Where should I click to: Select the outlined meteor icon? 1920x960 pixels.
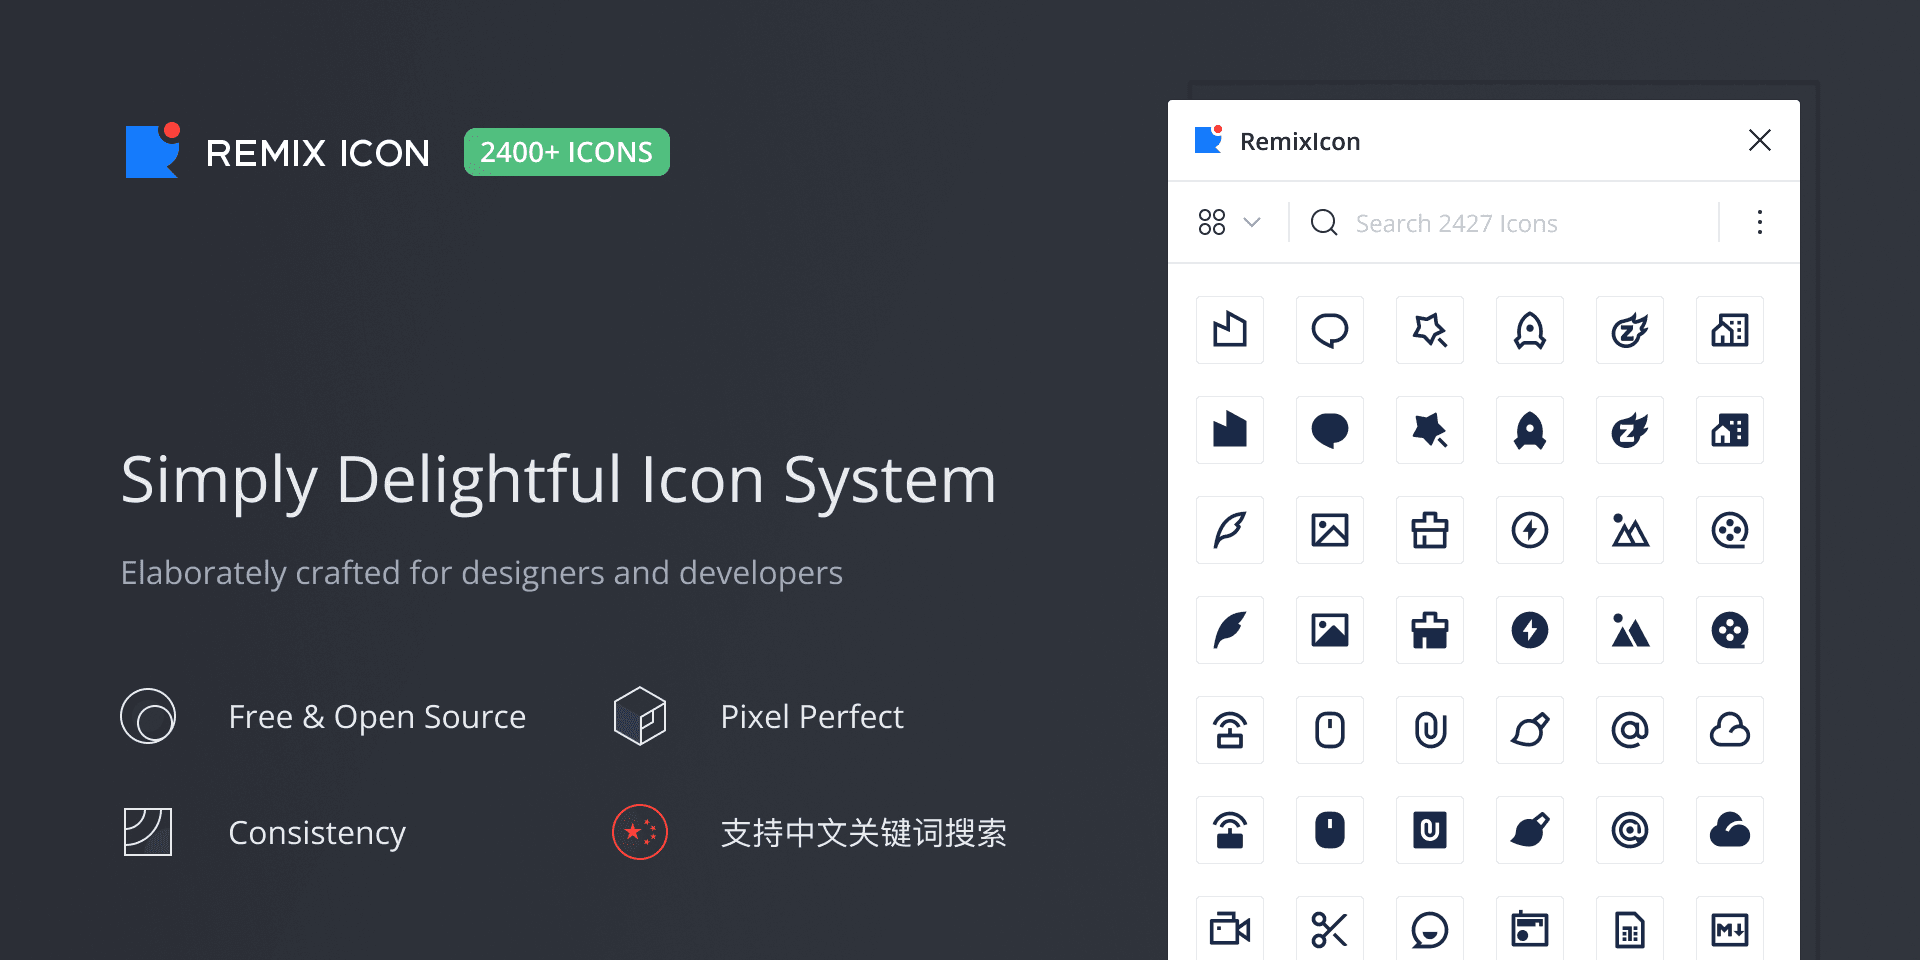(1630, 330)
